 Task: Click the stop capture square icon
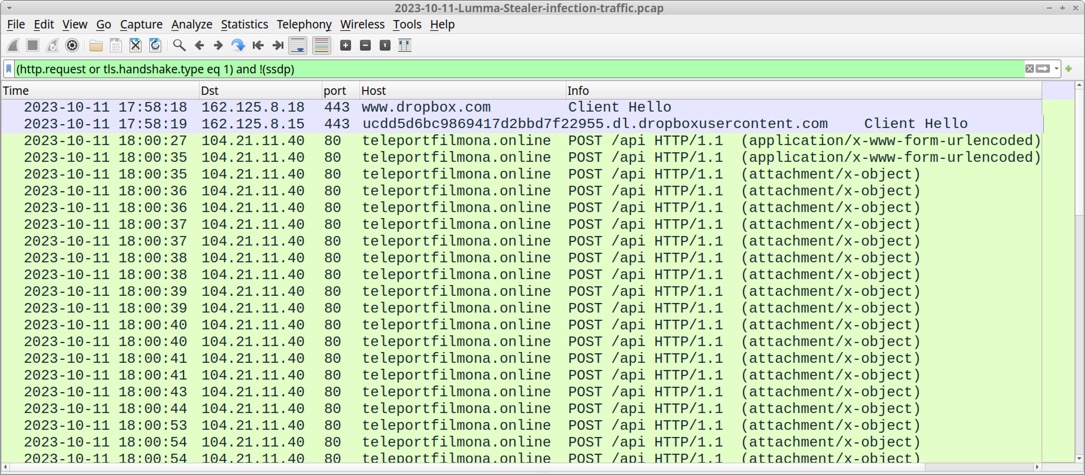pyautogui.click(x=33, y=46)
